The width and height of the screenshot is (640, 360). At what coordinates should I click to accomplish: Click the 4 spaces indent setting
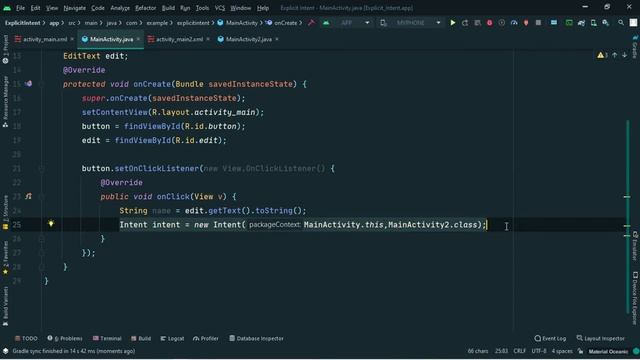pyautogui.click(x=562, y=351)
